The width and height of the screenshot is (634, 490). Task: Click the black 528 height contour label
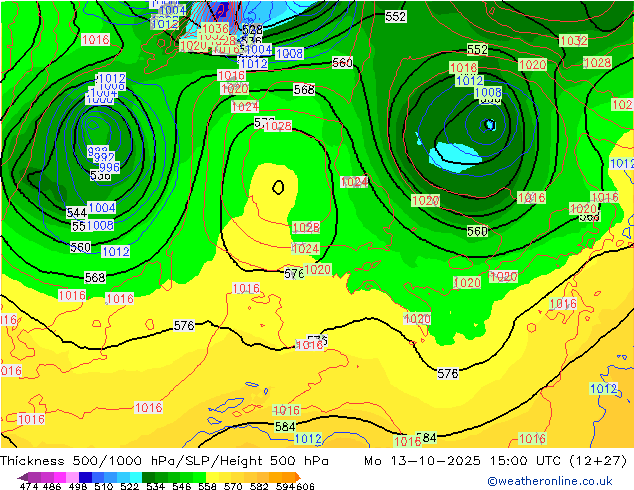click(252, 30)
